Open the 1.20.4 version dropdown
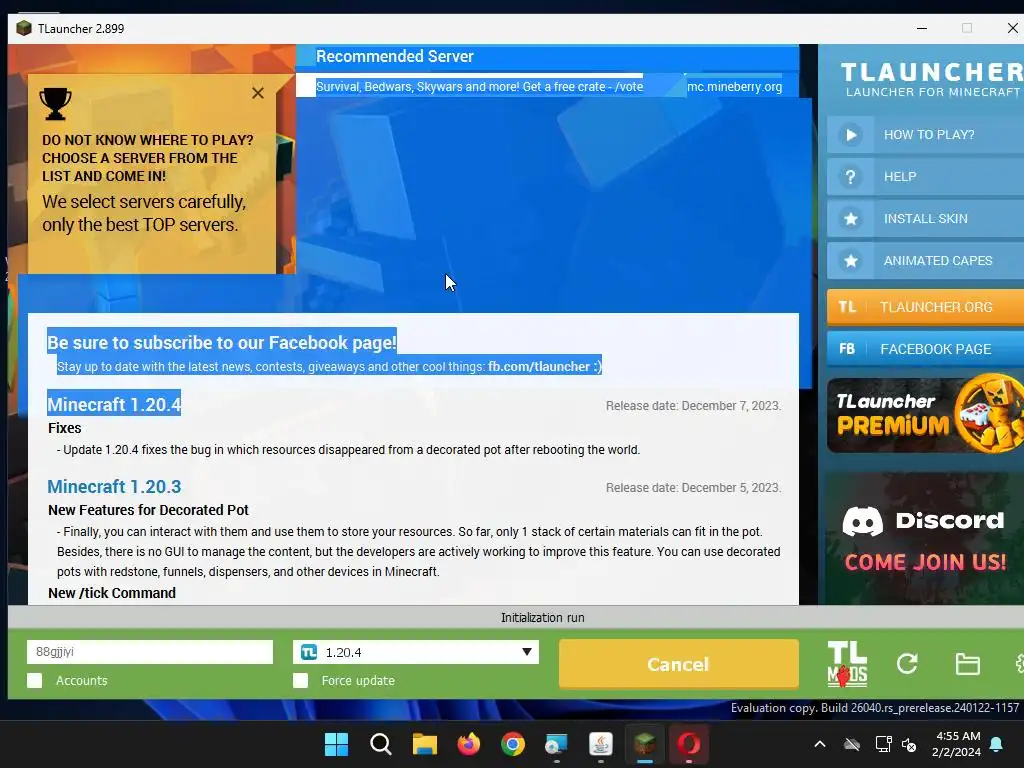The width and height of the screenshot is (1024, 768). (x=416, y=652)
